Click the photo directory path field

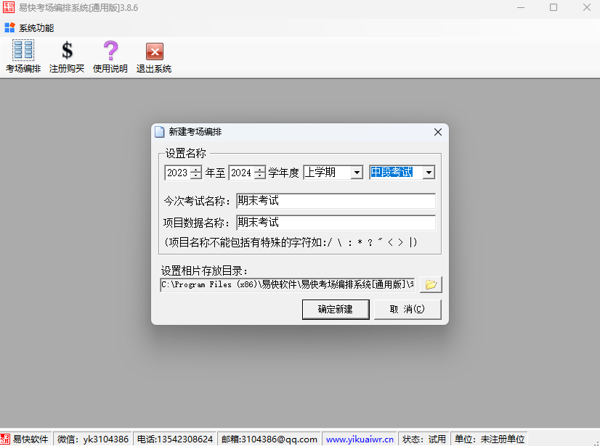tap(288, 285)
